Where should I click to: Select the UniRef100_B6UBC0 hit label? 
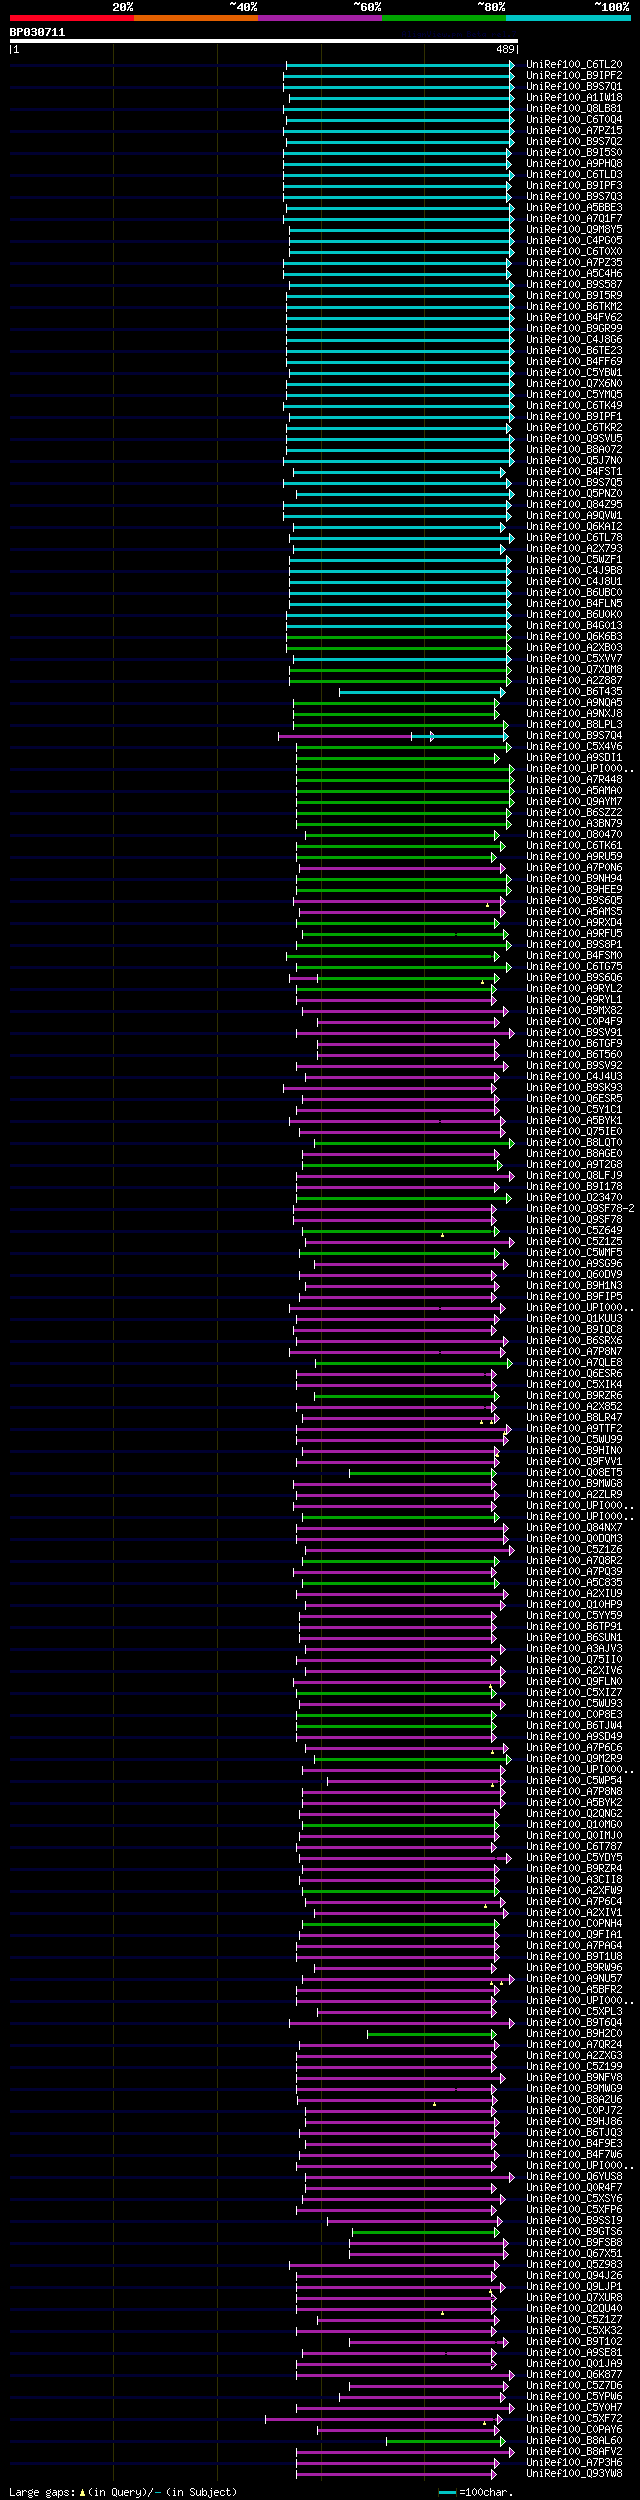pos(574,593)
